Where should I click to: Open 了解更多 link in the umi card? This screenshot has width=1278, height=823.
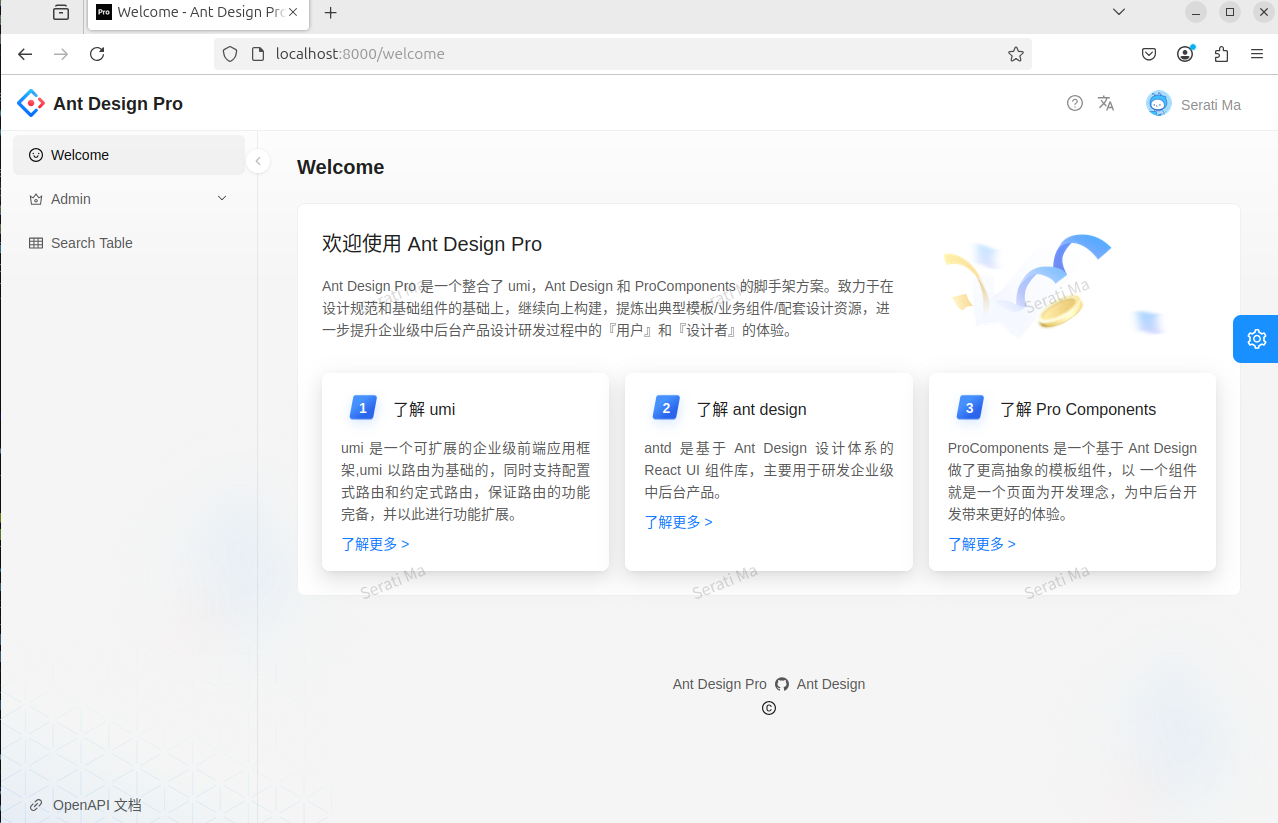(x=375, y=544)
